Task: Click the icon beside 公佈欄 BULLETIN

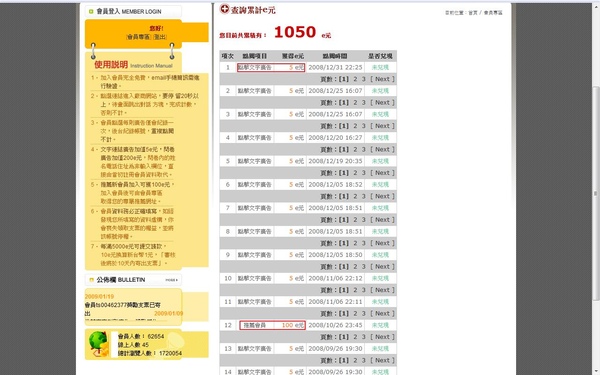Action: point(91,280)
